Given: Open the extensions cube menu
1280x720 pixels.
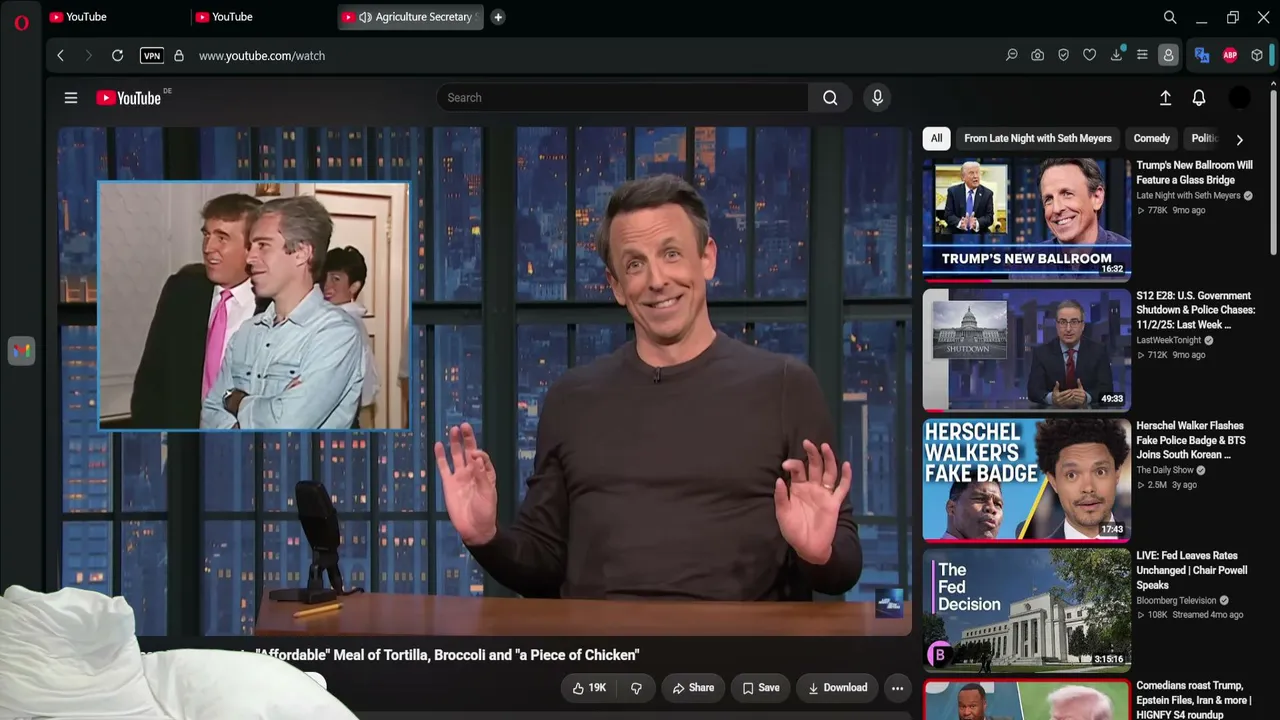Looking at the screenshot, I should coord(1257,56).
